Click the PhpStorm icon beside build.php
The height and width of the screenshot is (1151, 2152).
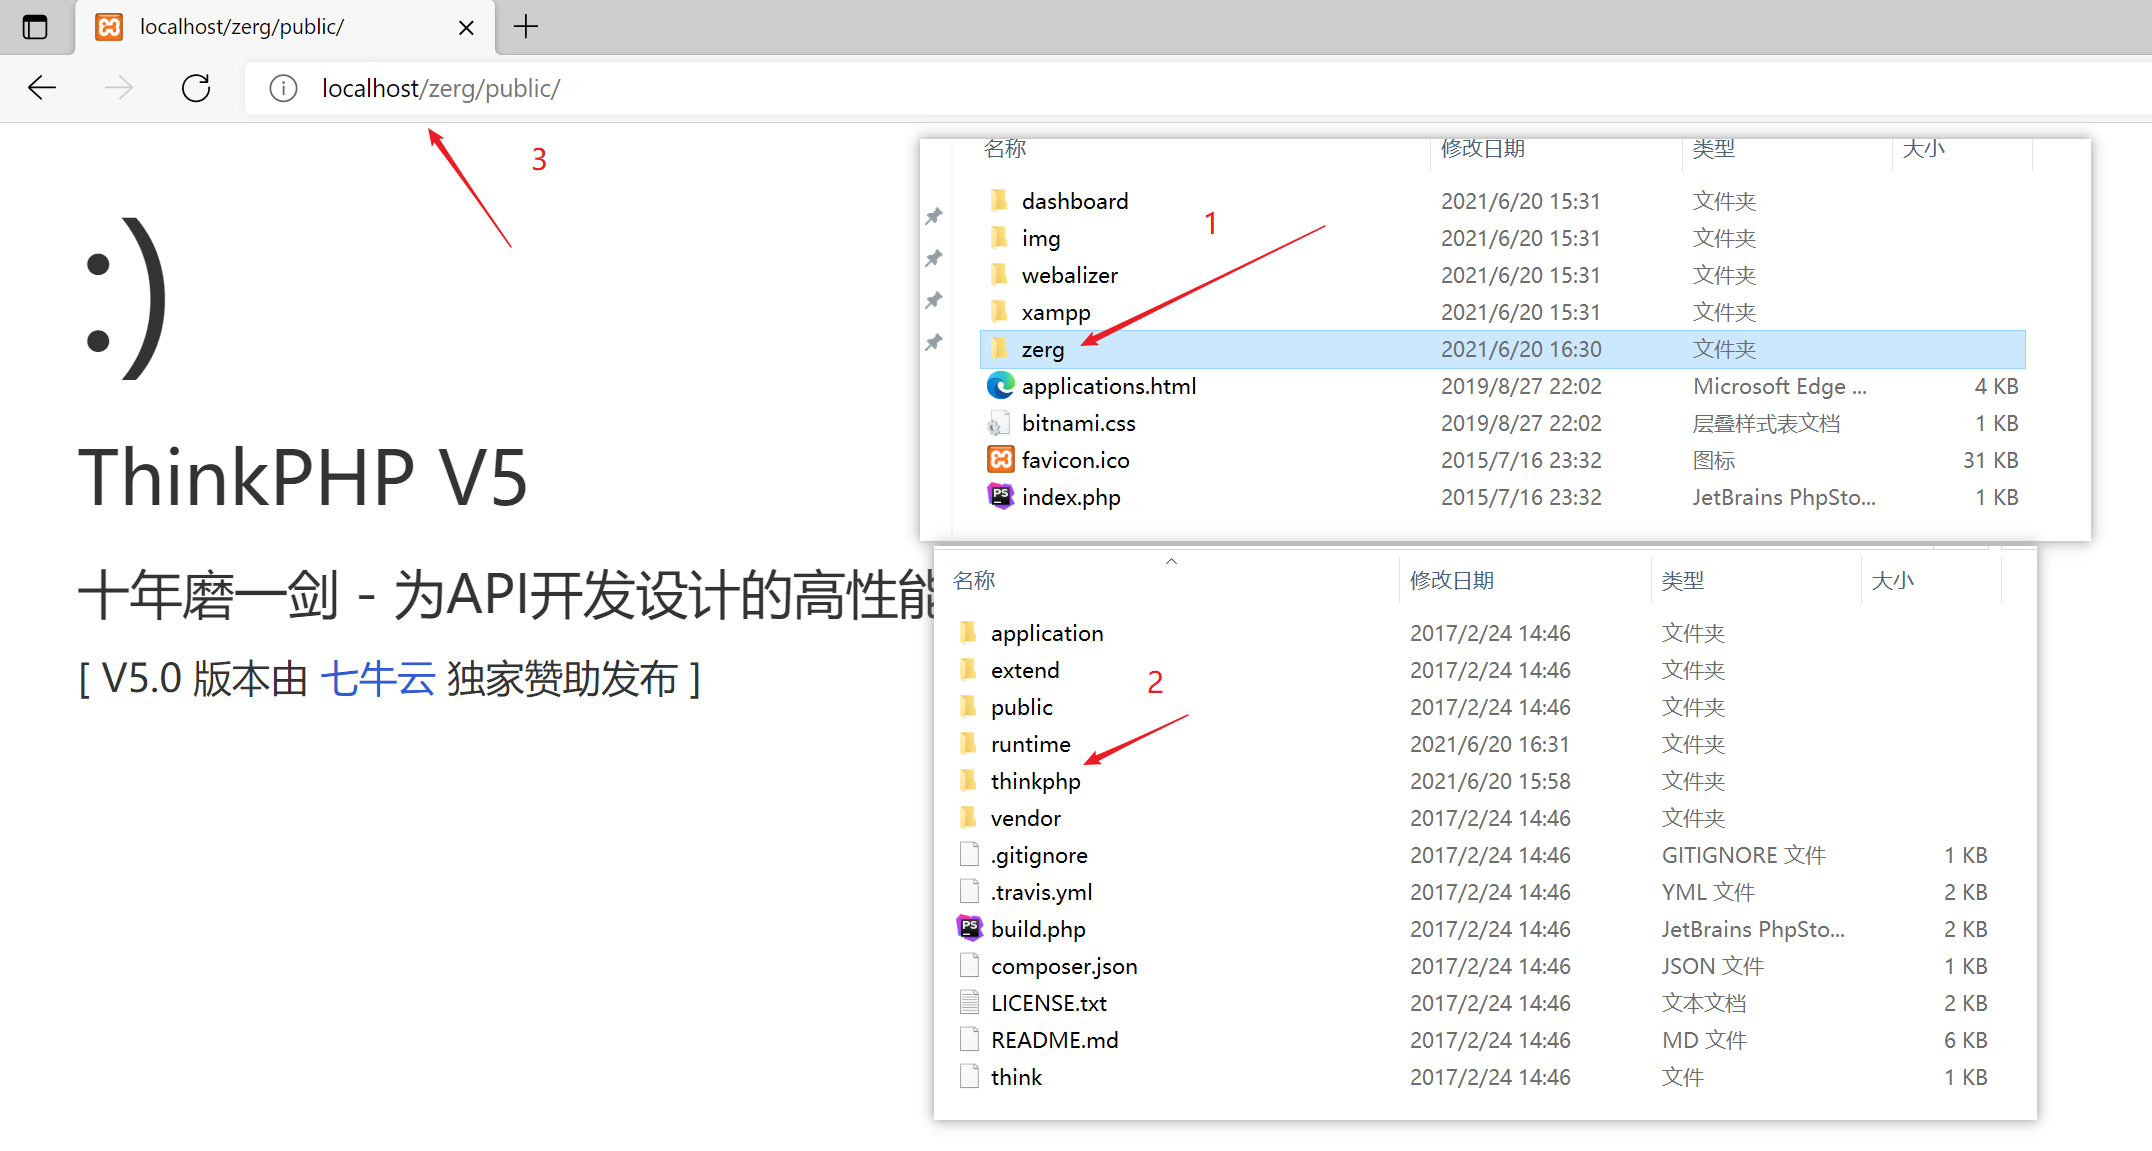point(969,928)
